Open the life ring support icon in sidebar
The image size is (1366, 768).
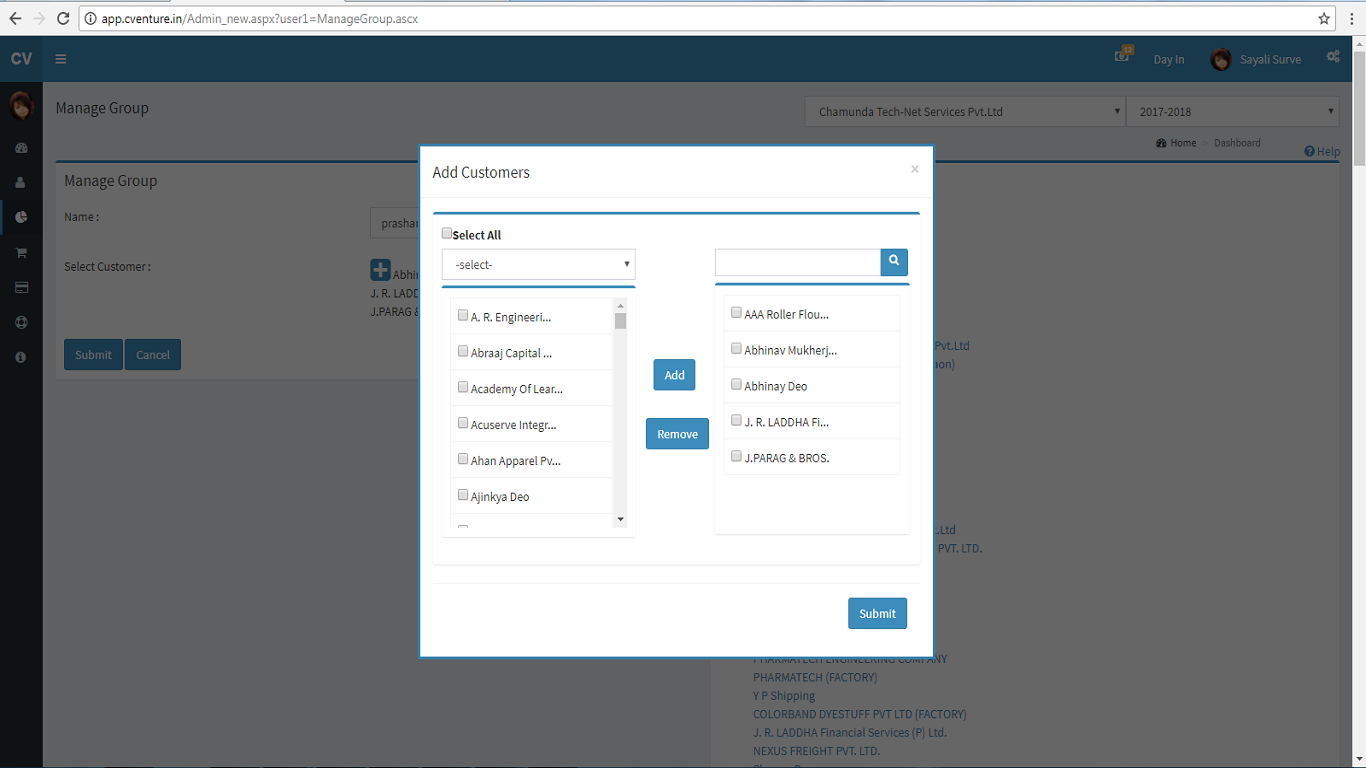(21, 323)
